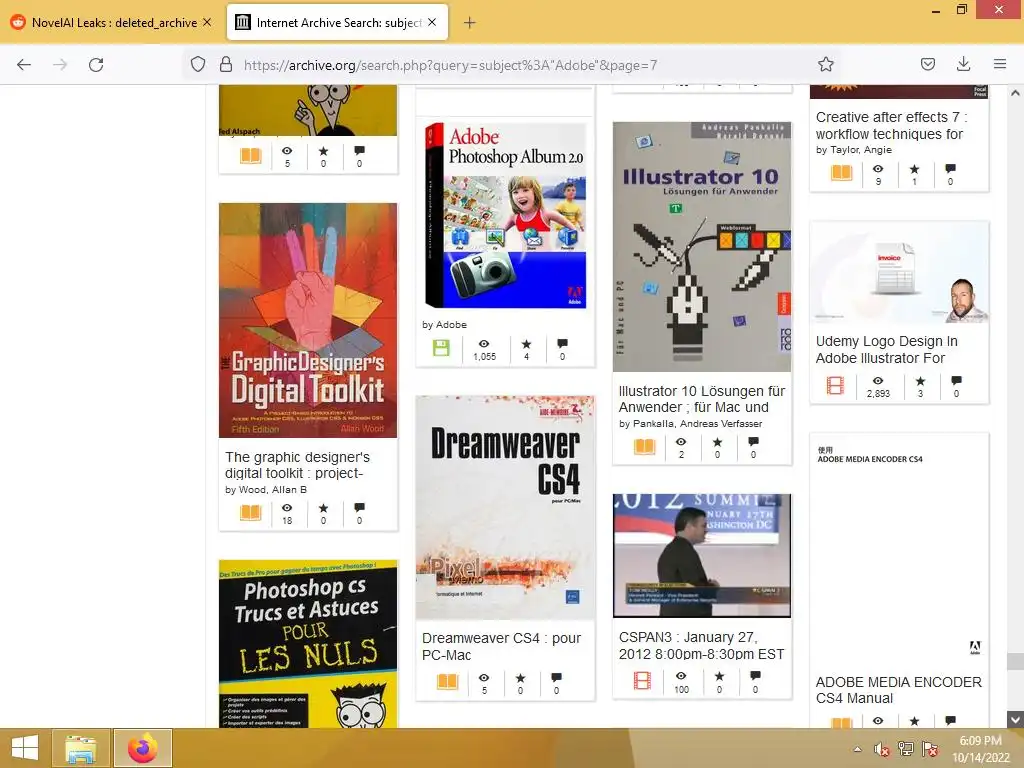Open the Windows Start menu

point(24,748)
